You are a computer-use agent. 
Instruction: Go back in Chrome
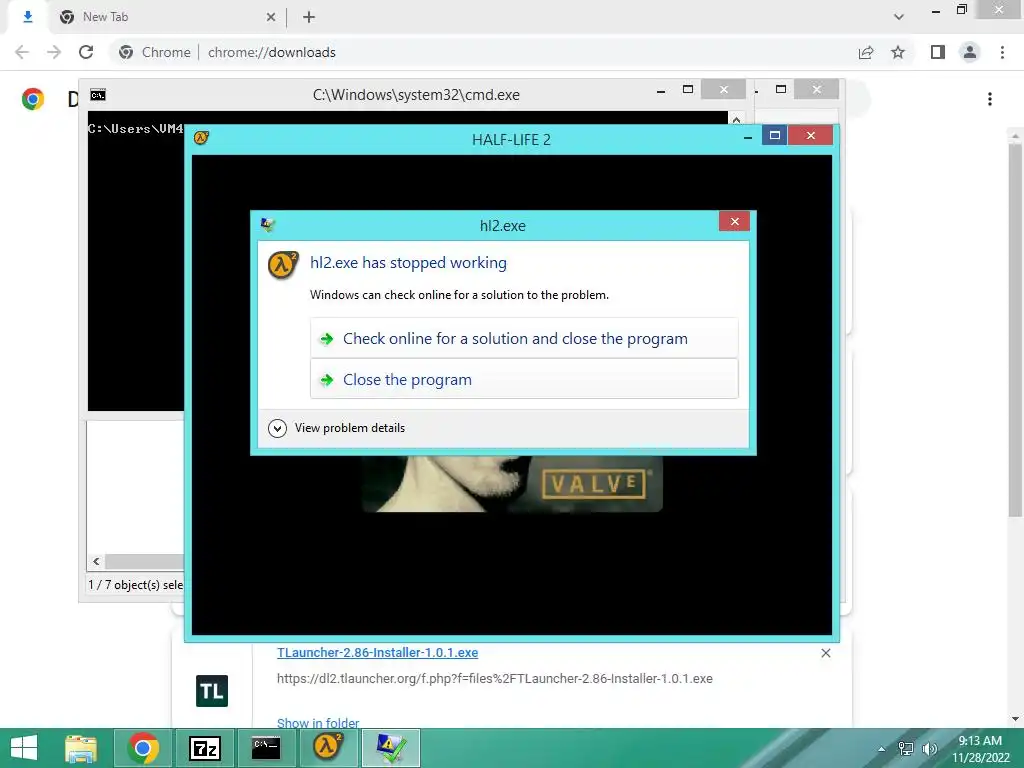tap(22, 52)
